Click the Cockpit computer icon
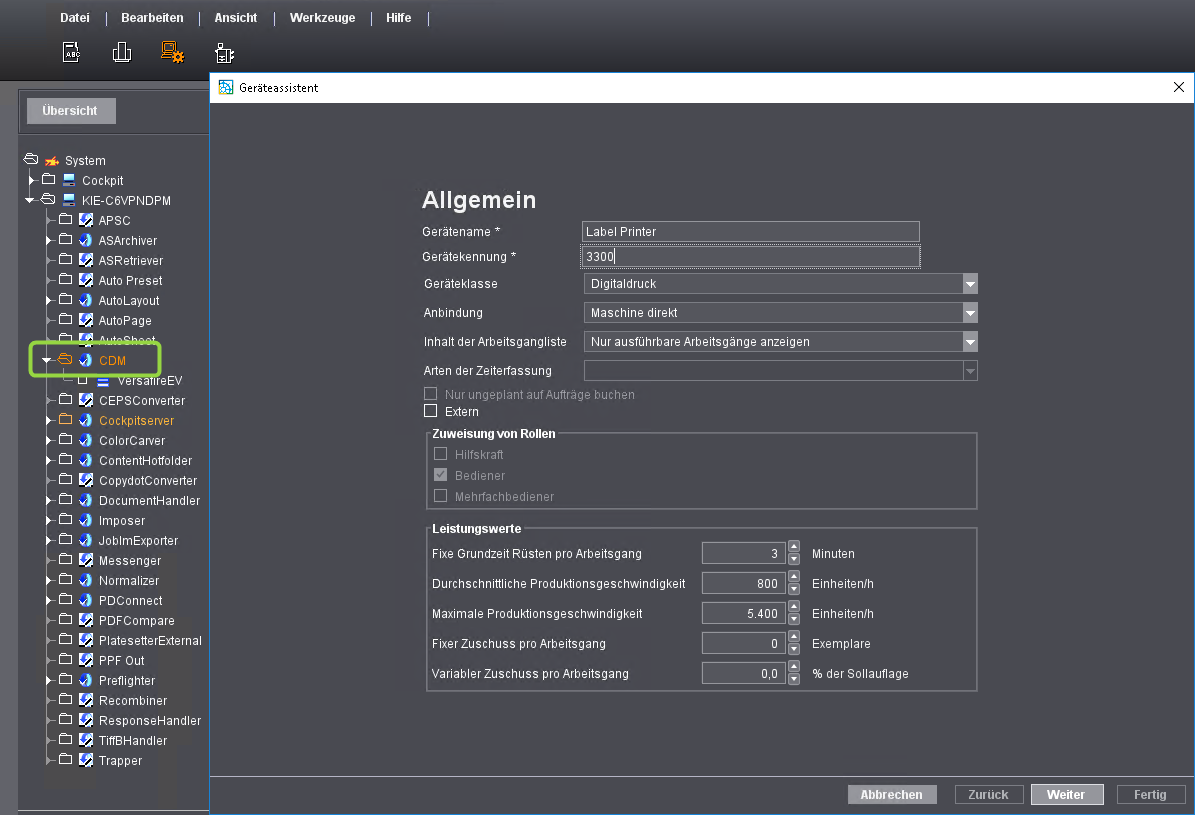Screen dimensions: 1195x815 [x=69, y=181]
